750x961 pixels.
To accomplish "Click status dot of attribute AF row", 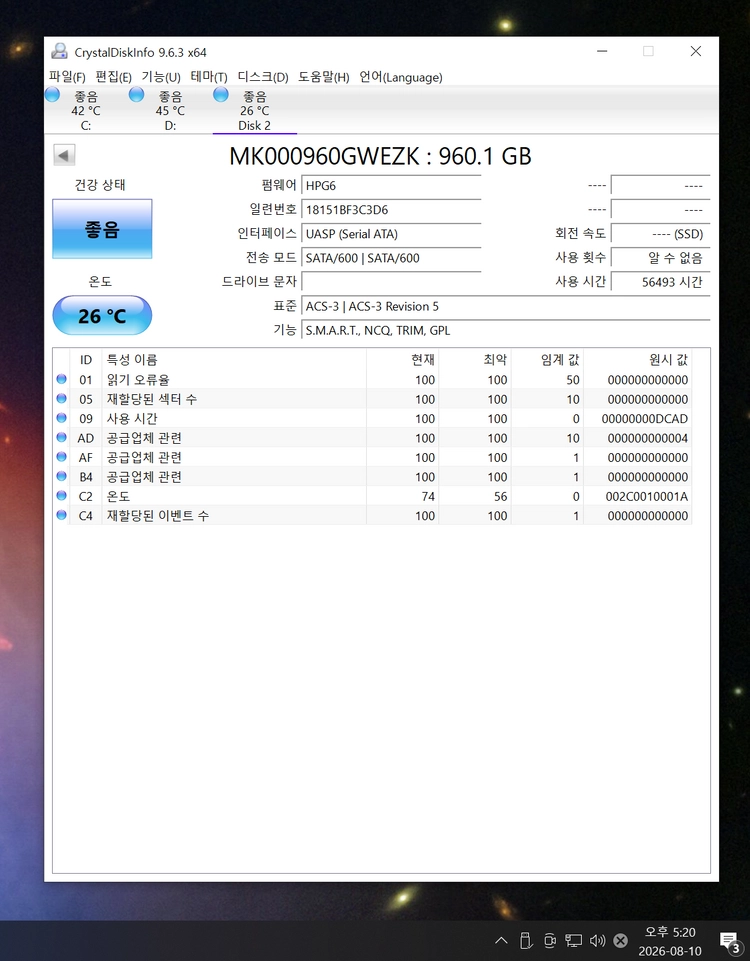I will tap(61, 457).
